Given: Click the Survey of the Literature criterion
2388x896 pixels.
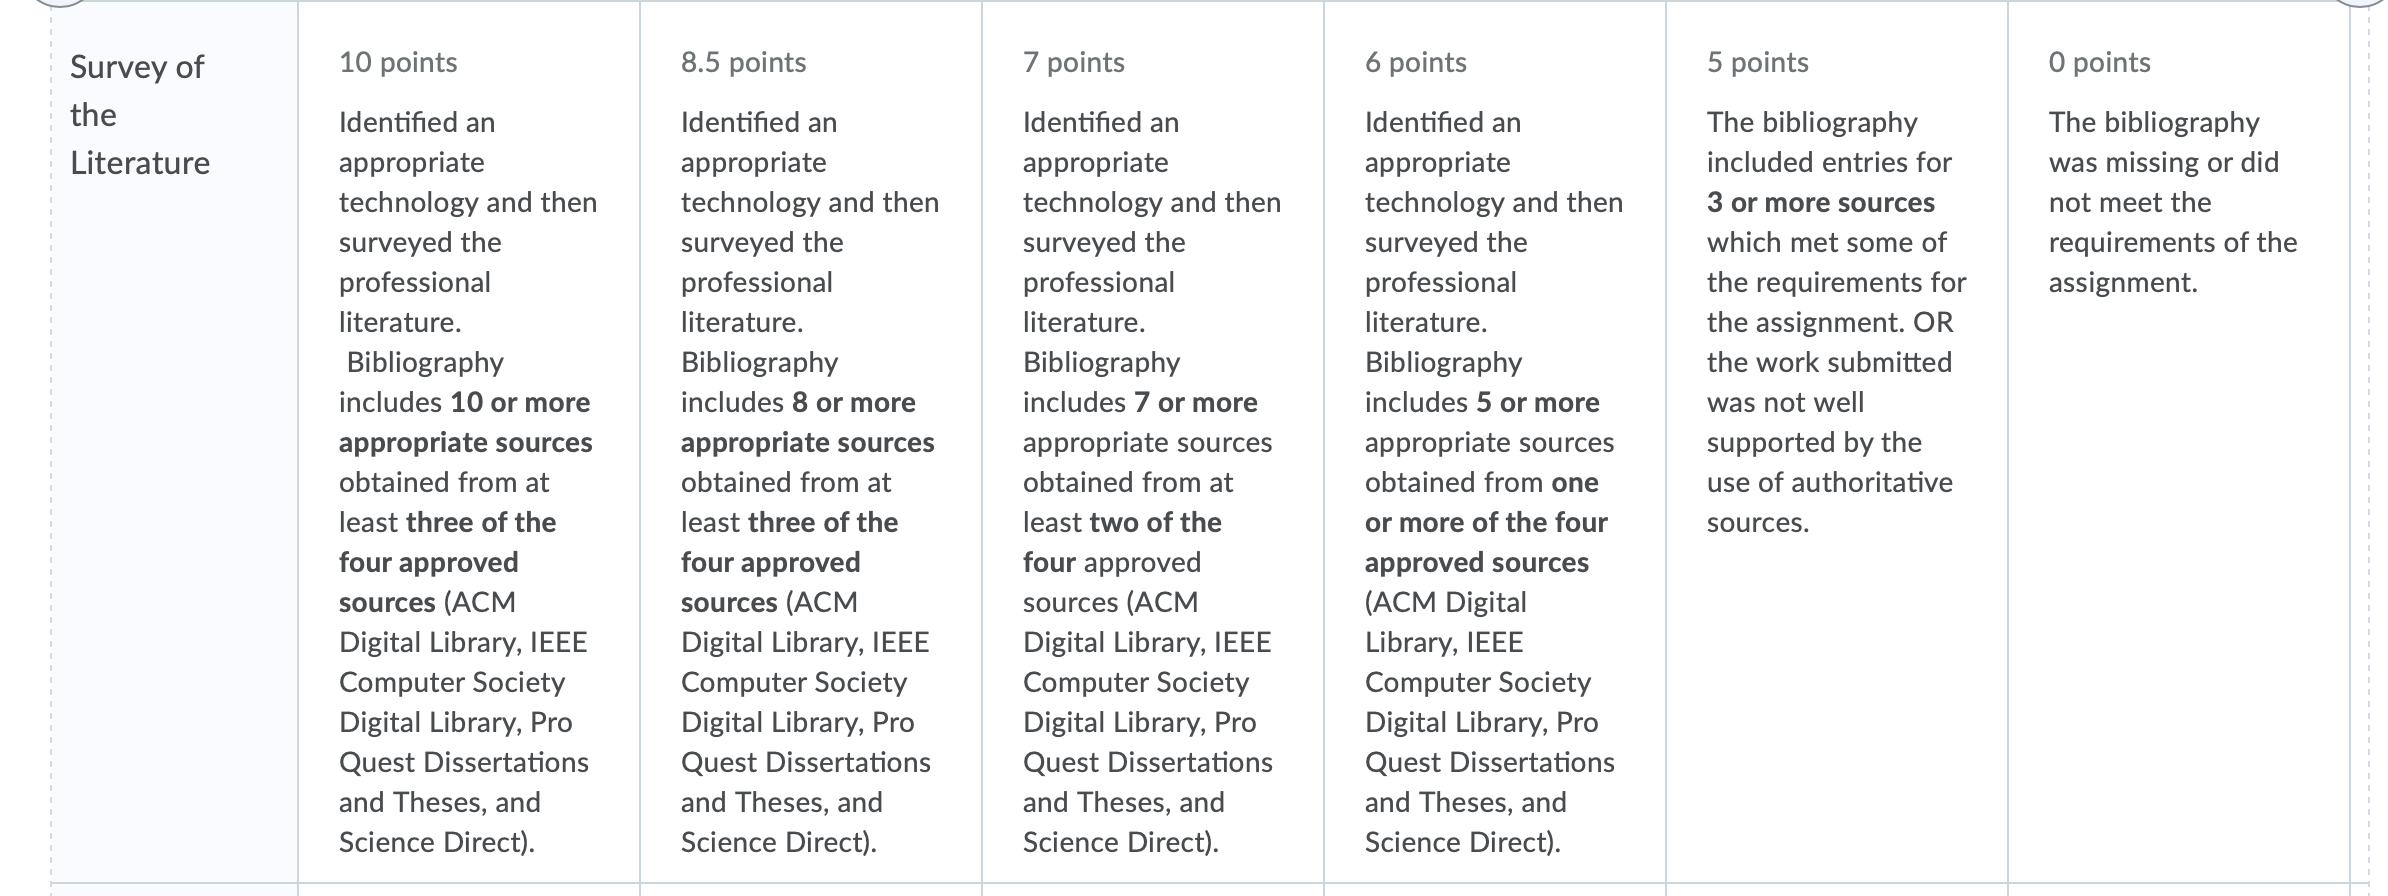Looking at the screenshot, I should coord(140,115).
